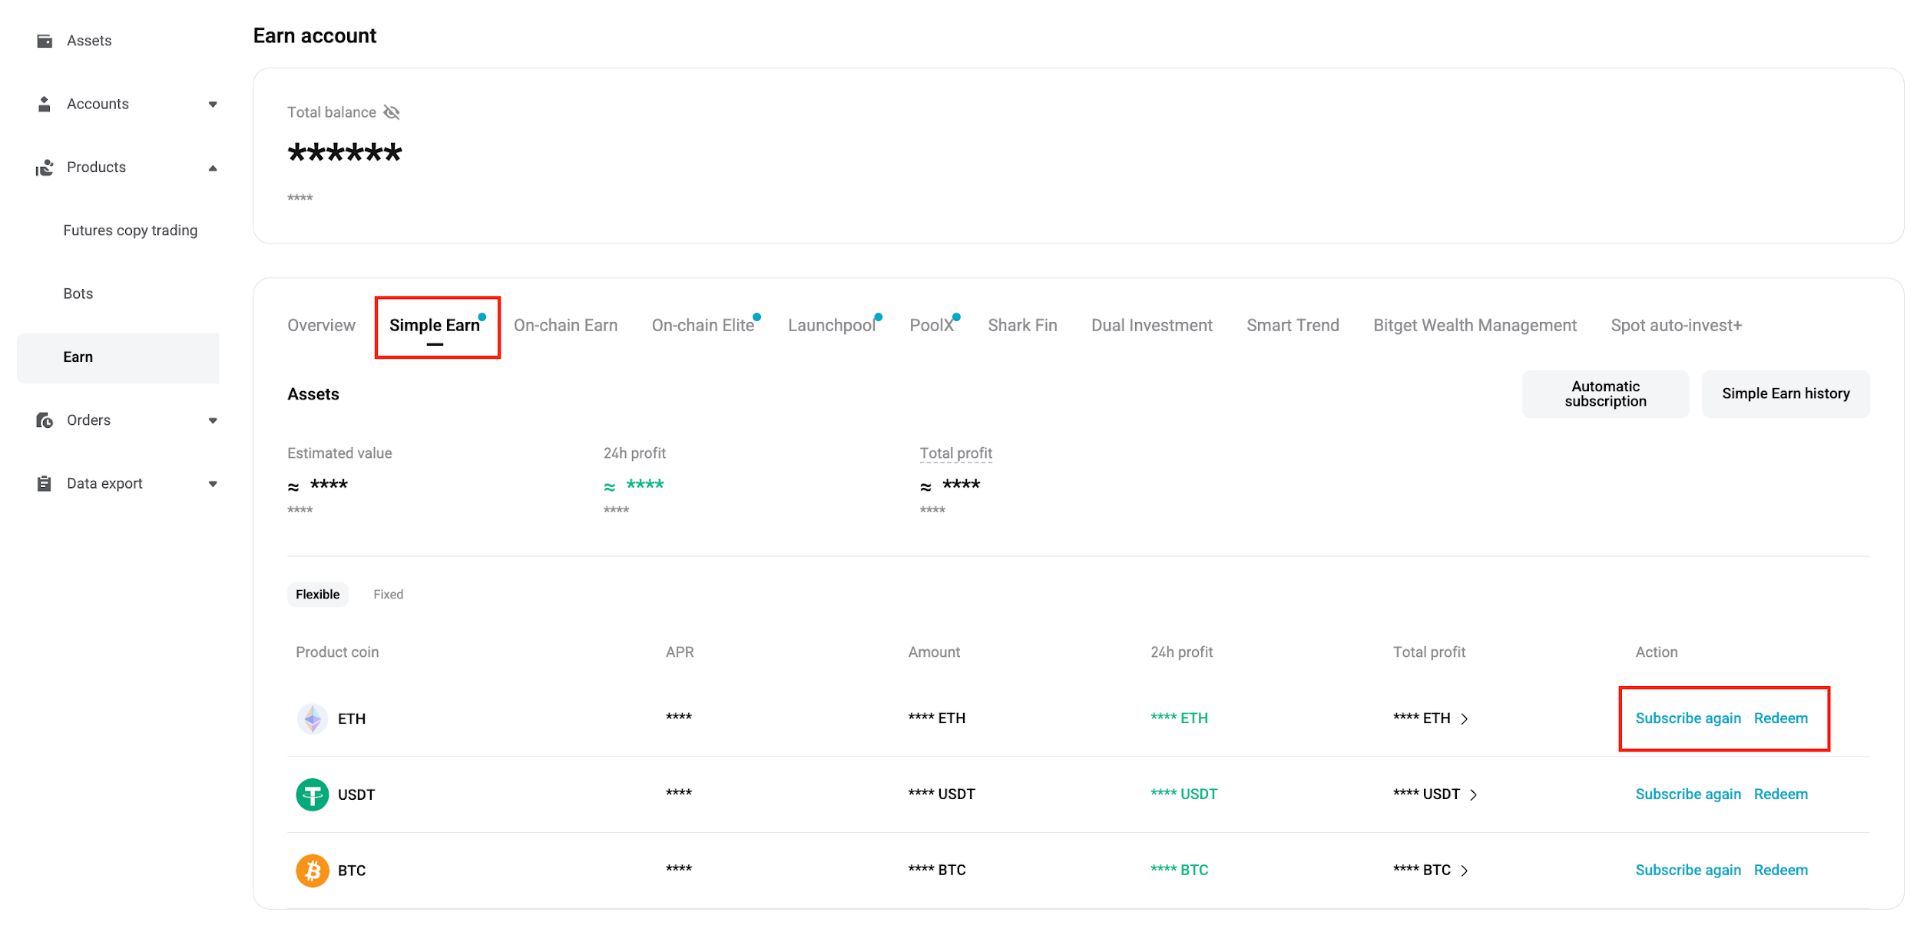Screen dimensions: 1920x932
Task: Open BTC total profit chevron
Action: [1464, 871]
